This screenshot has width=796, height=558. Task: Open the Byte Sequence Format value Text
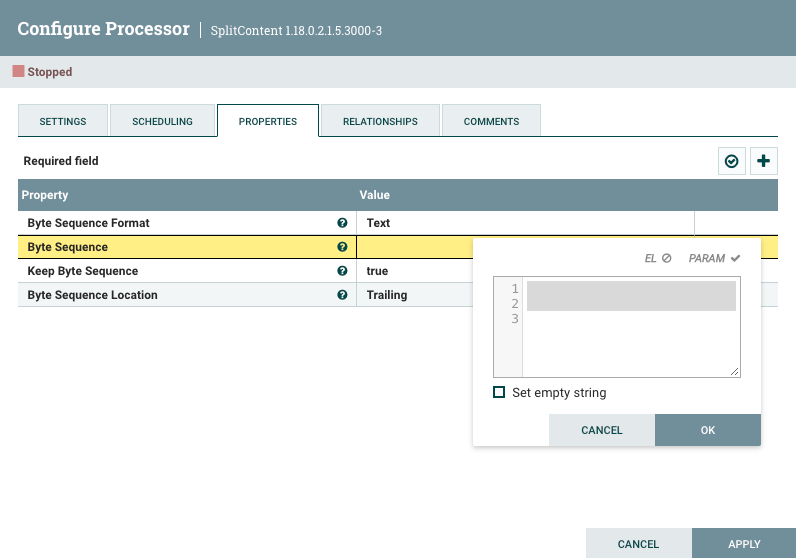click(x=378, y=223)
